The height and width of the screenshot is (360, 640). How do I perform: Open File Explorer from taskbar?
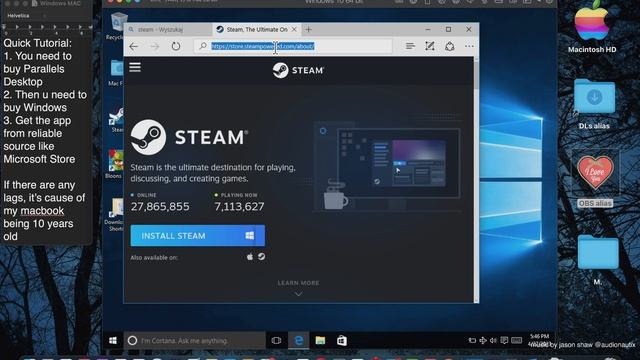point(320,340)
